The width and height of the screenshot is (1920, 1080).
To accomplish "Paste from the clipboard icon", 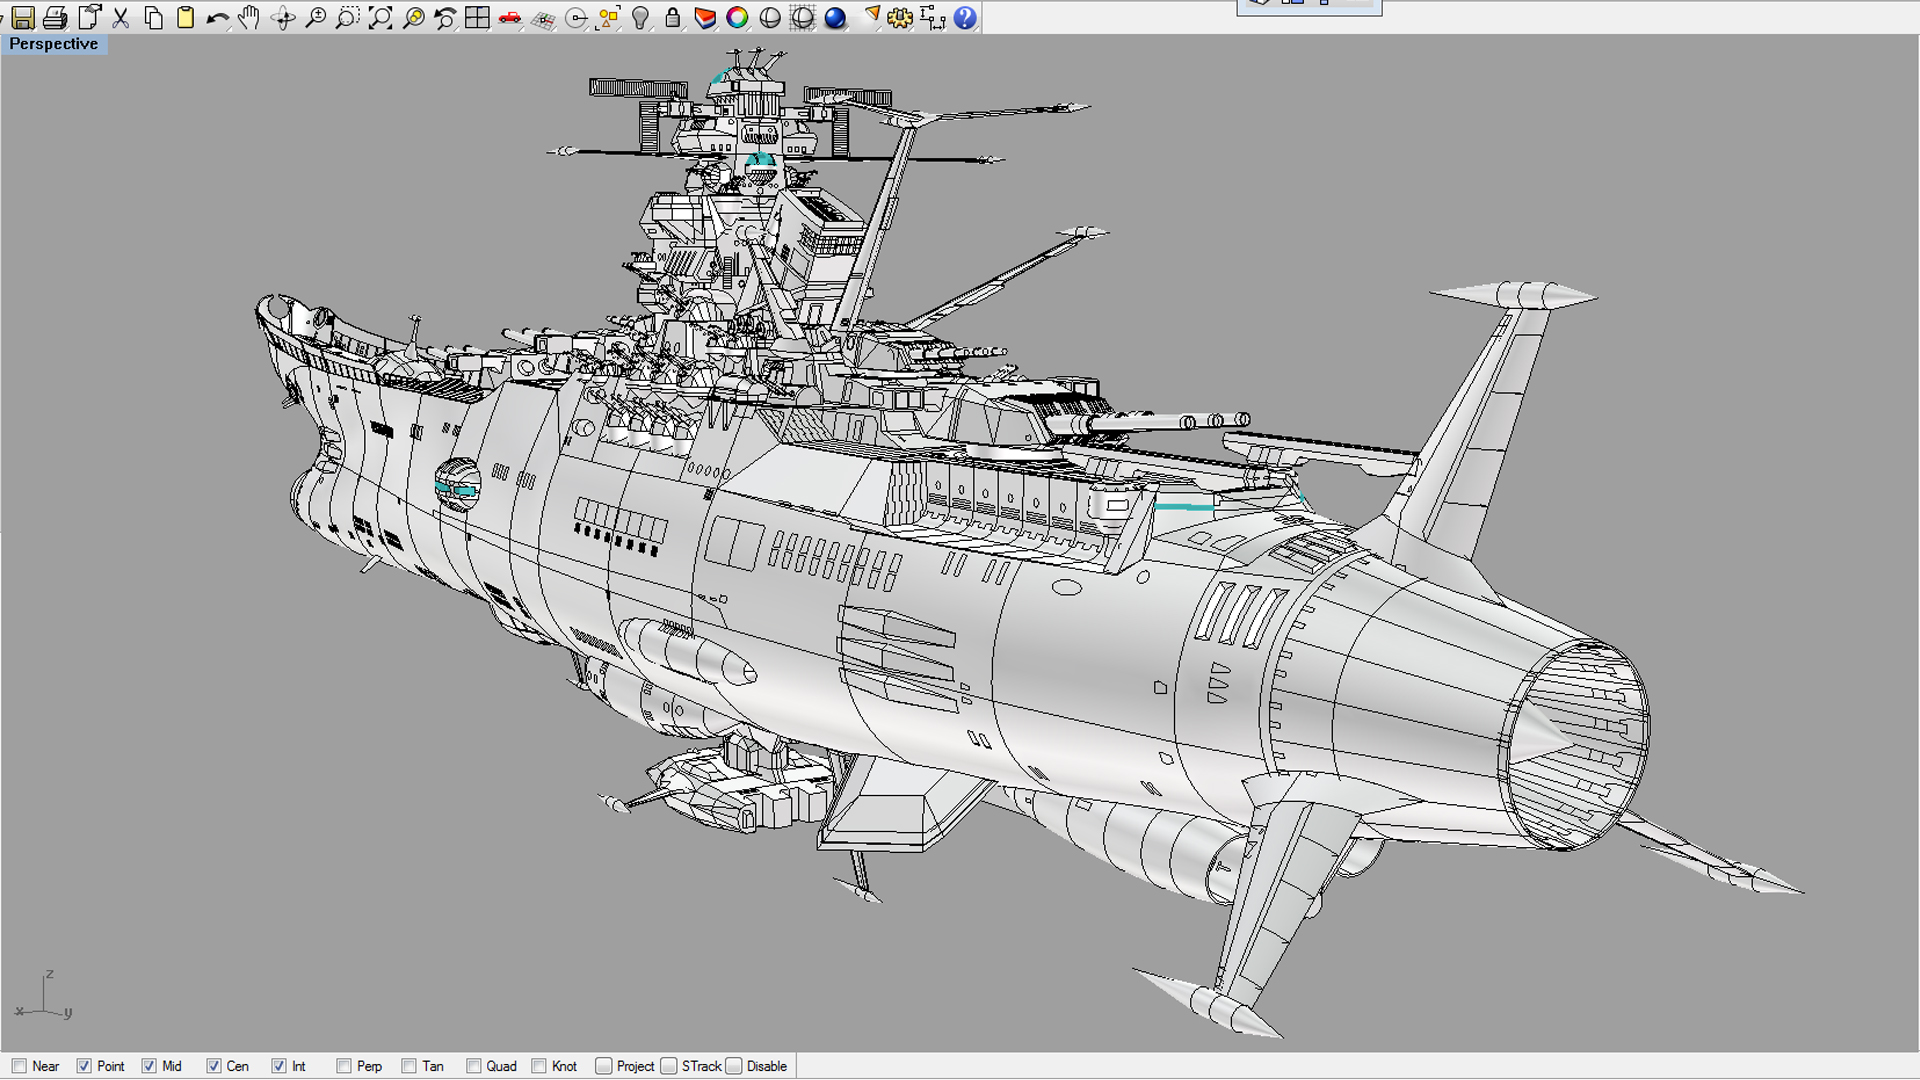I will tap(185, 18).
